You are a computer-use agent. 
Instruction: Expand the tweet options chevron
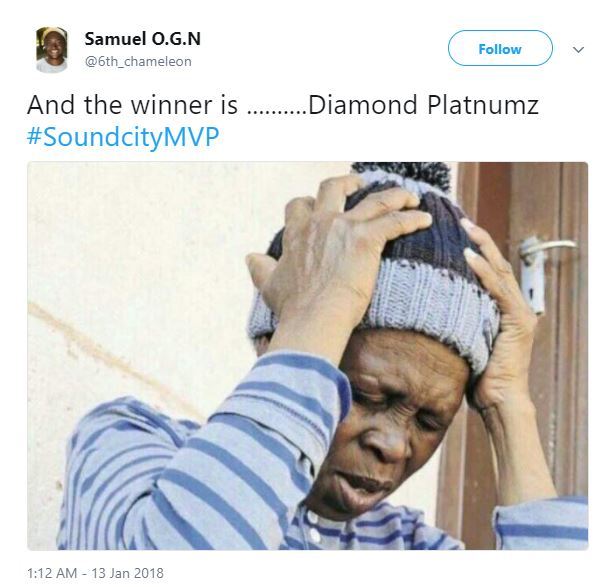(578, 50)
